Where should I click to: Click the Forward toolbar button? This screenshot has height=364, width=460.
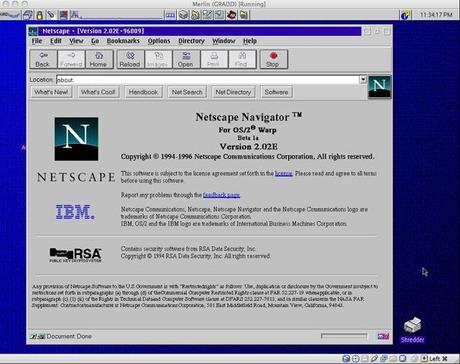pyautogui.click(x=71, y=59)
